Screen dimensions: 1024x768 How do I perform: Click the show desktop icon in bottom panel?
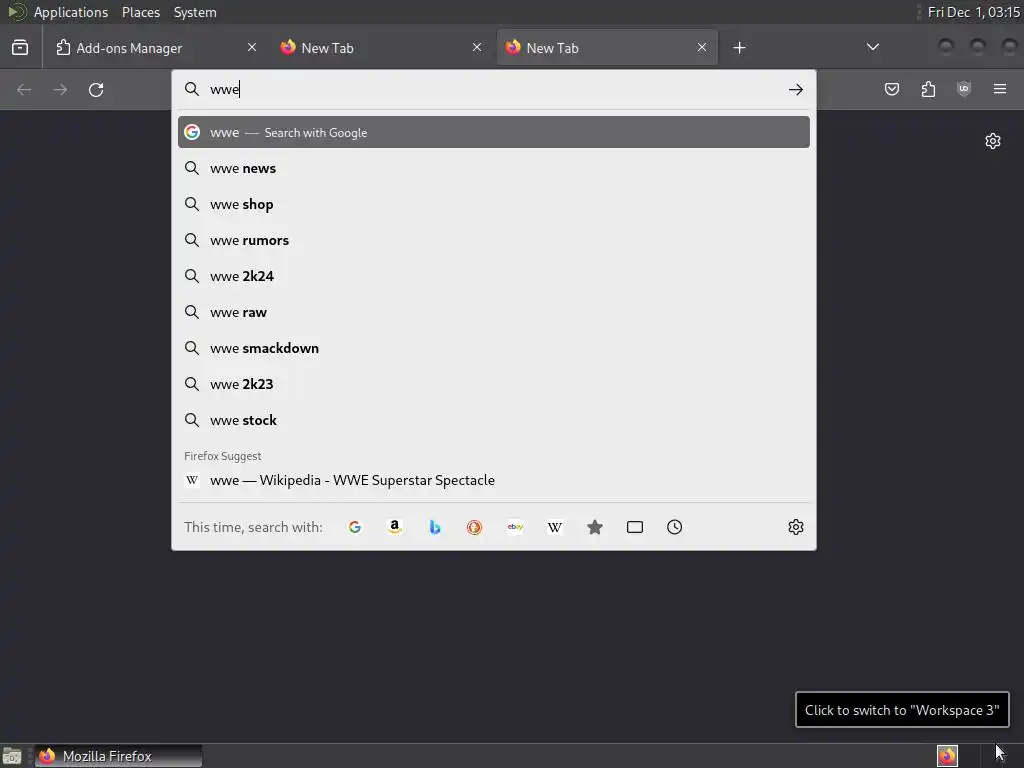12,756
